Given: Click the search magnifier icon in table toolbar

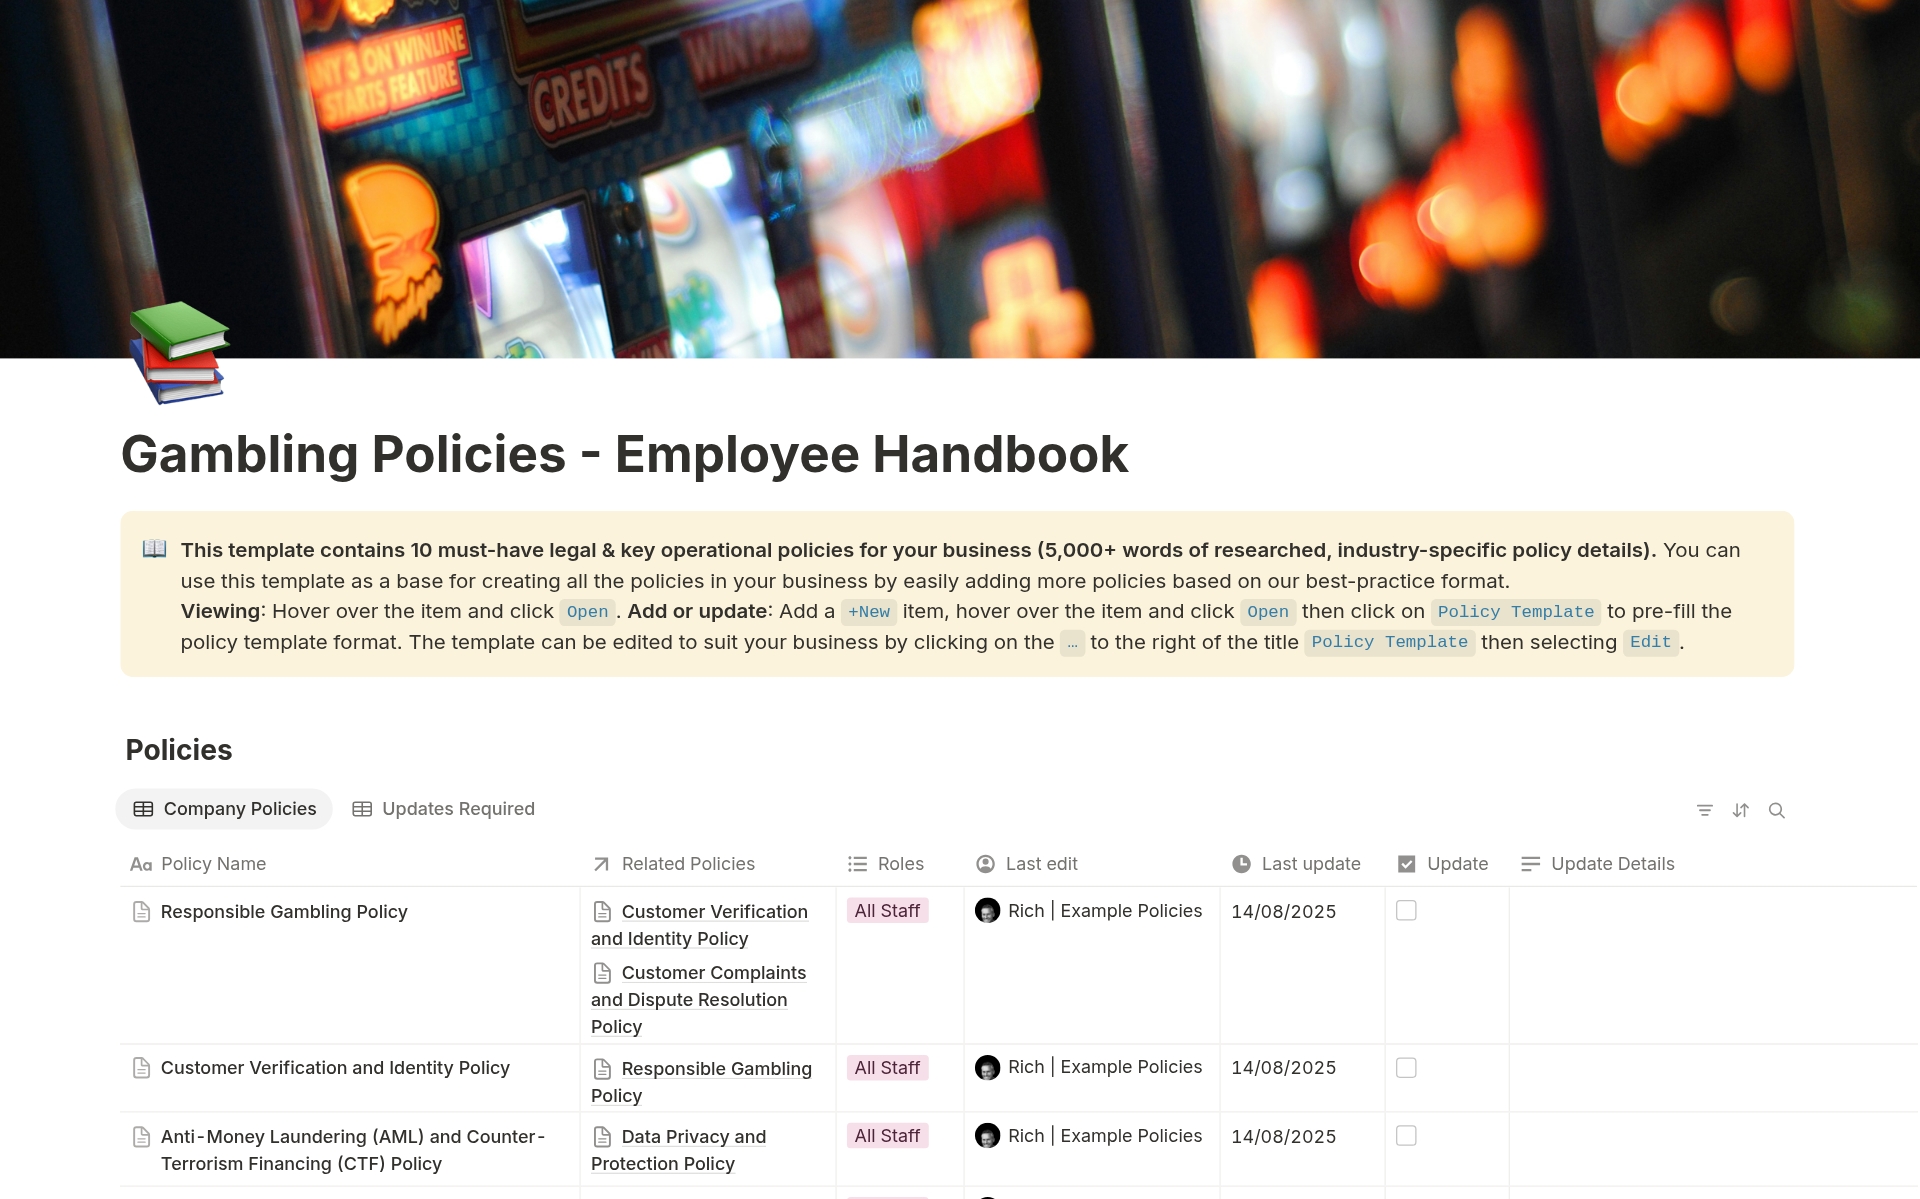Looking at the screenshot, I should click(x=1776, y=810).
